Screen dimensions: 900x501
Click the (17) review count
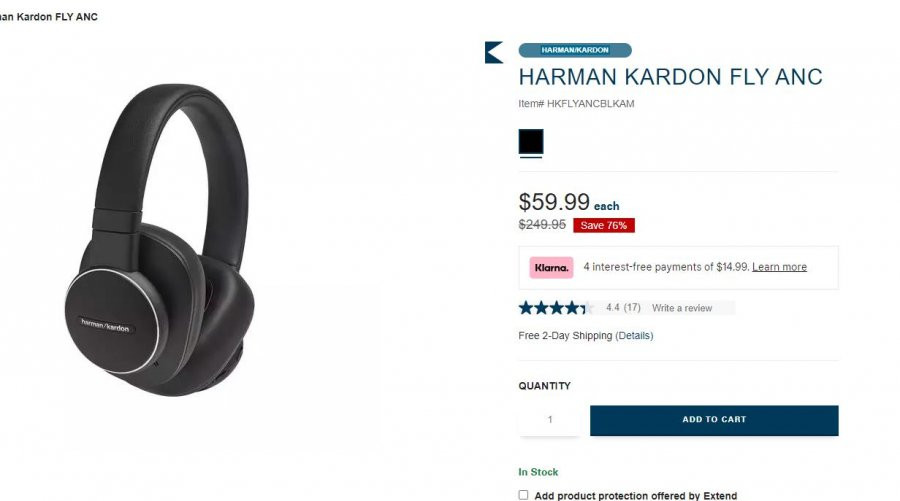[x=632, y=308]
